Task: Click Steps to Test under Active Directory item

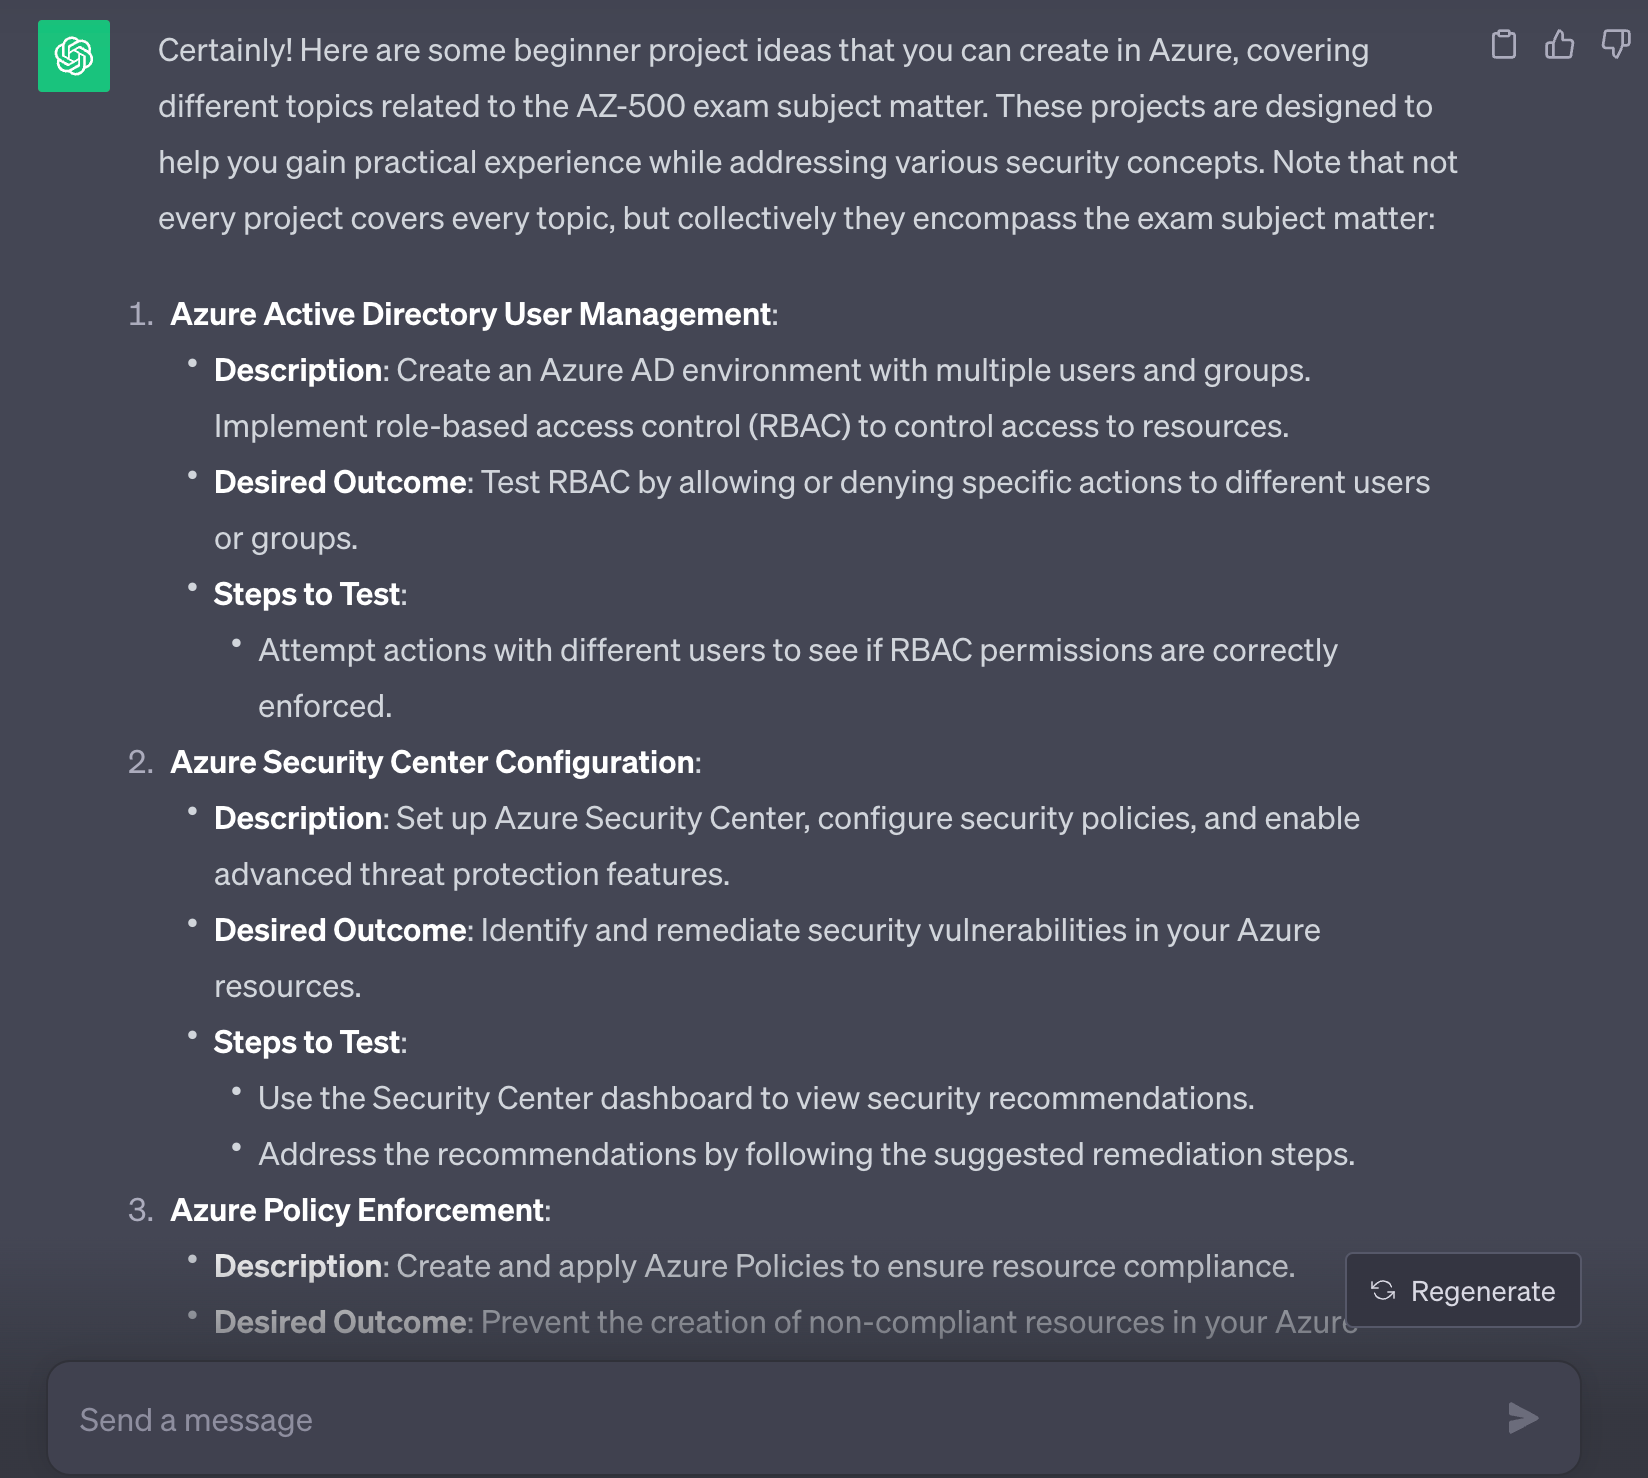Action: [307, 594]
